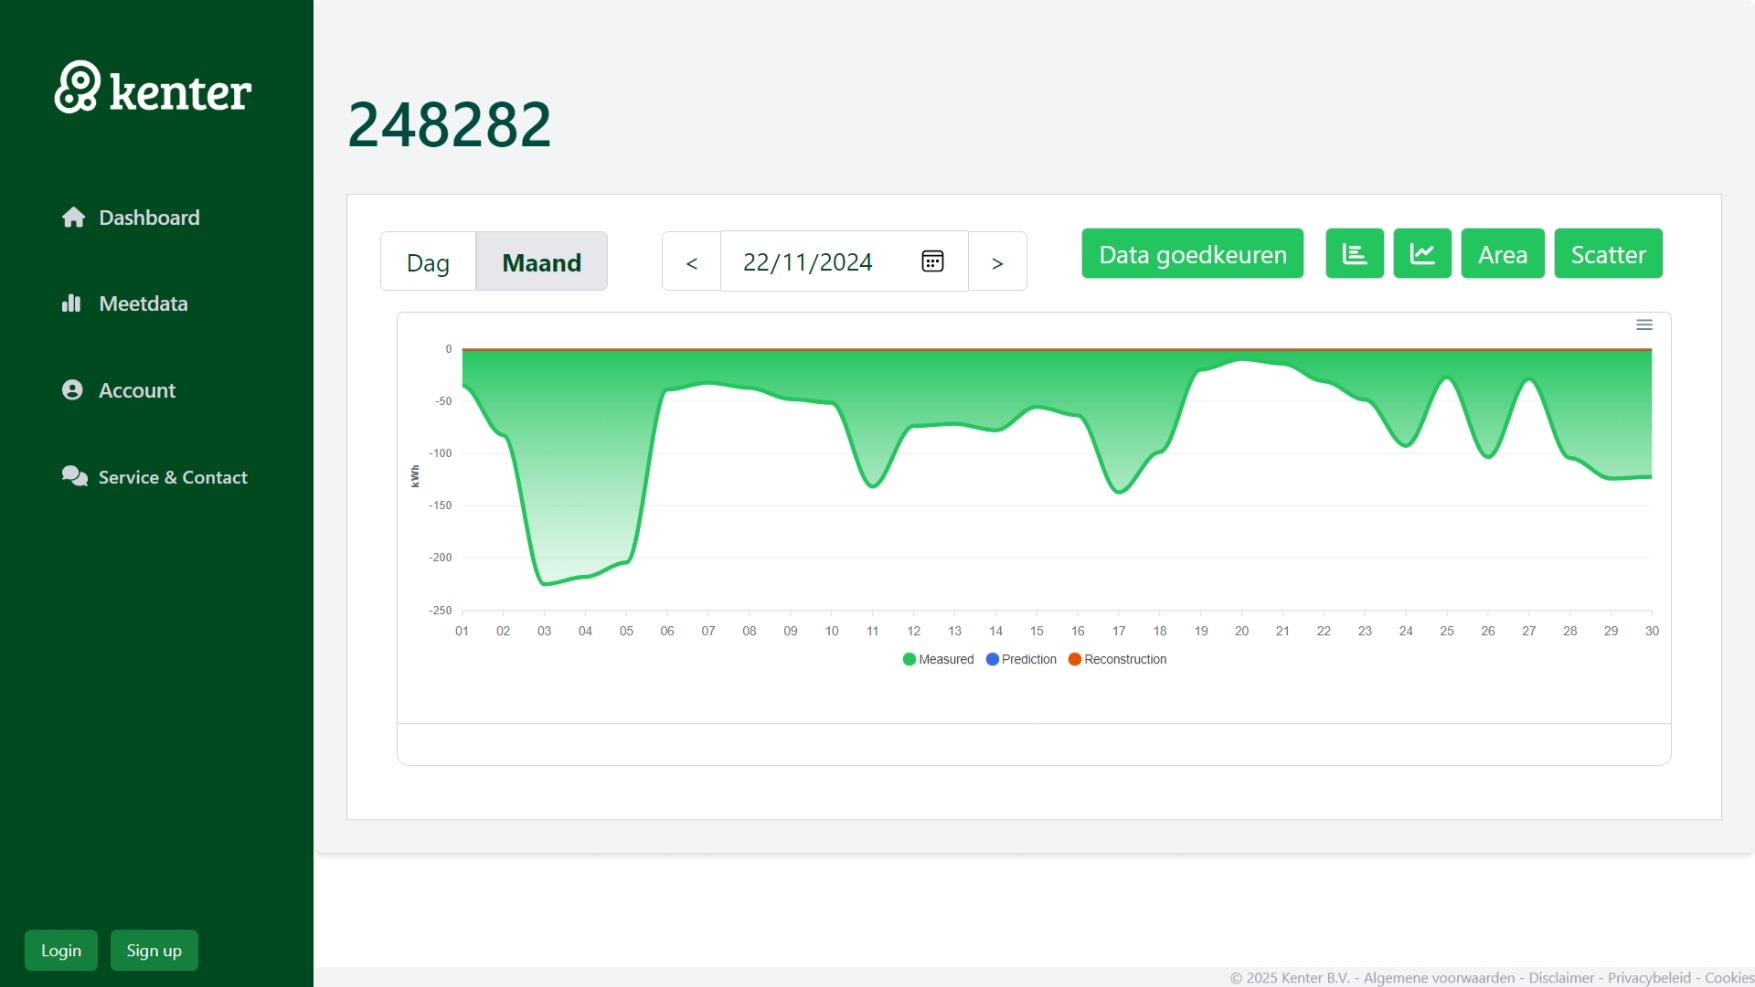Open the Privacybeleid link in the footer
The width and height of the screenshot is (1755, 987).
tap(1650, 977)
